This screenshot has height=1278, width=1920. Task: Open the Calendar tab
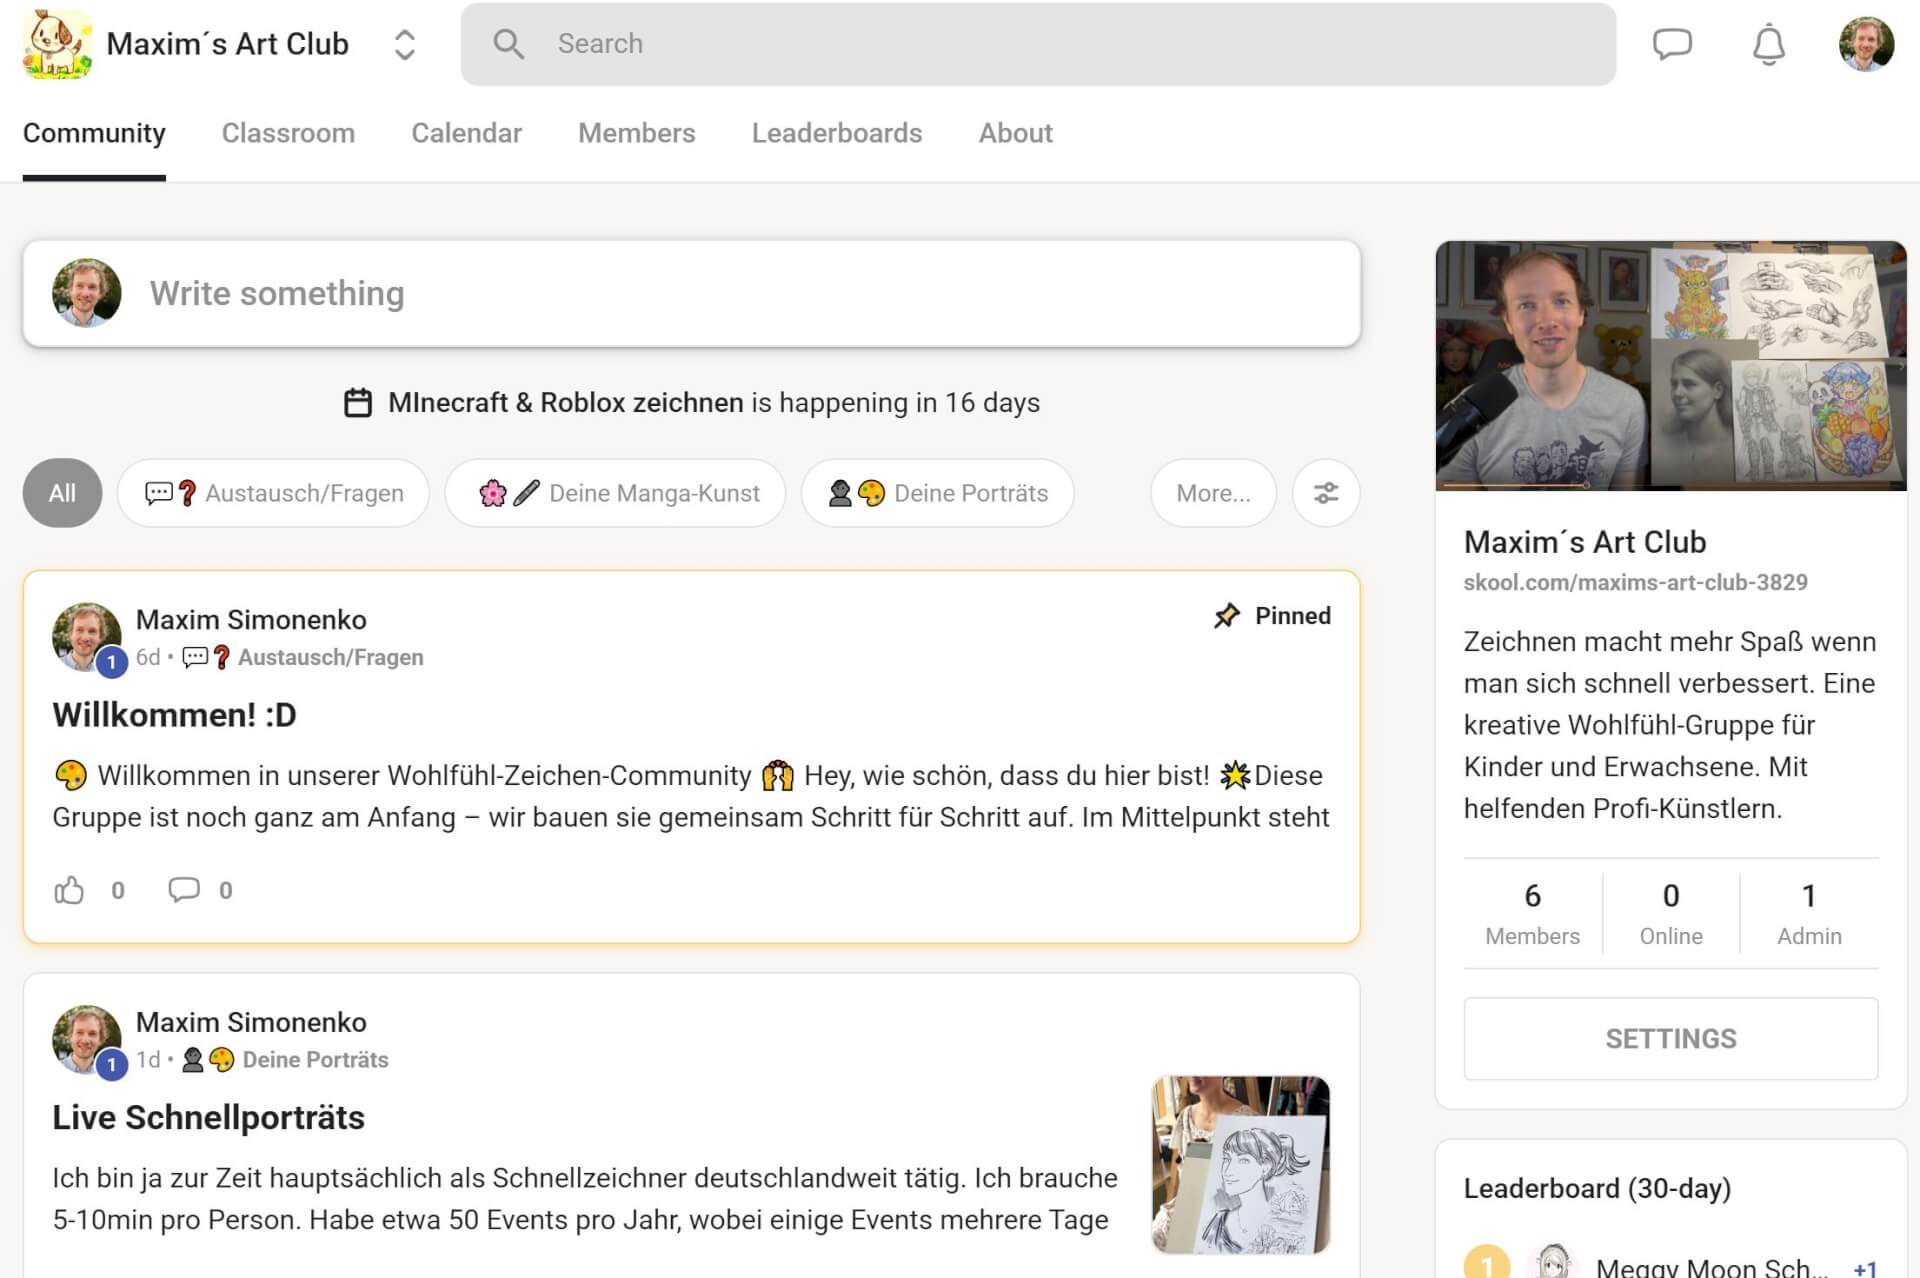(466, 133)
